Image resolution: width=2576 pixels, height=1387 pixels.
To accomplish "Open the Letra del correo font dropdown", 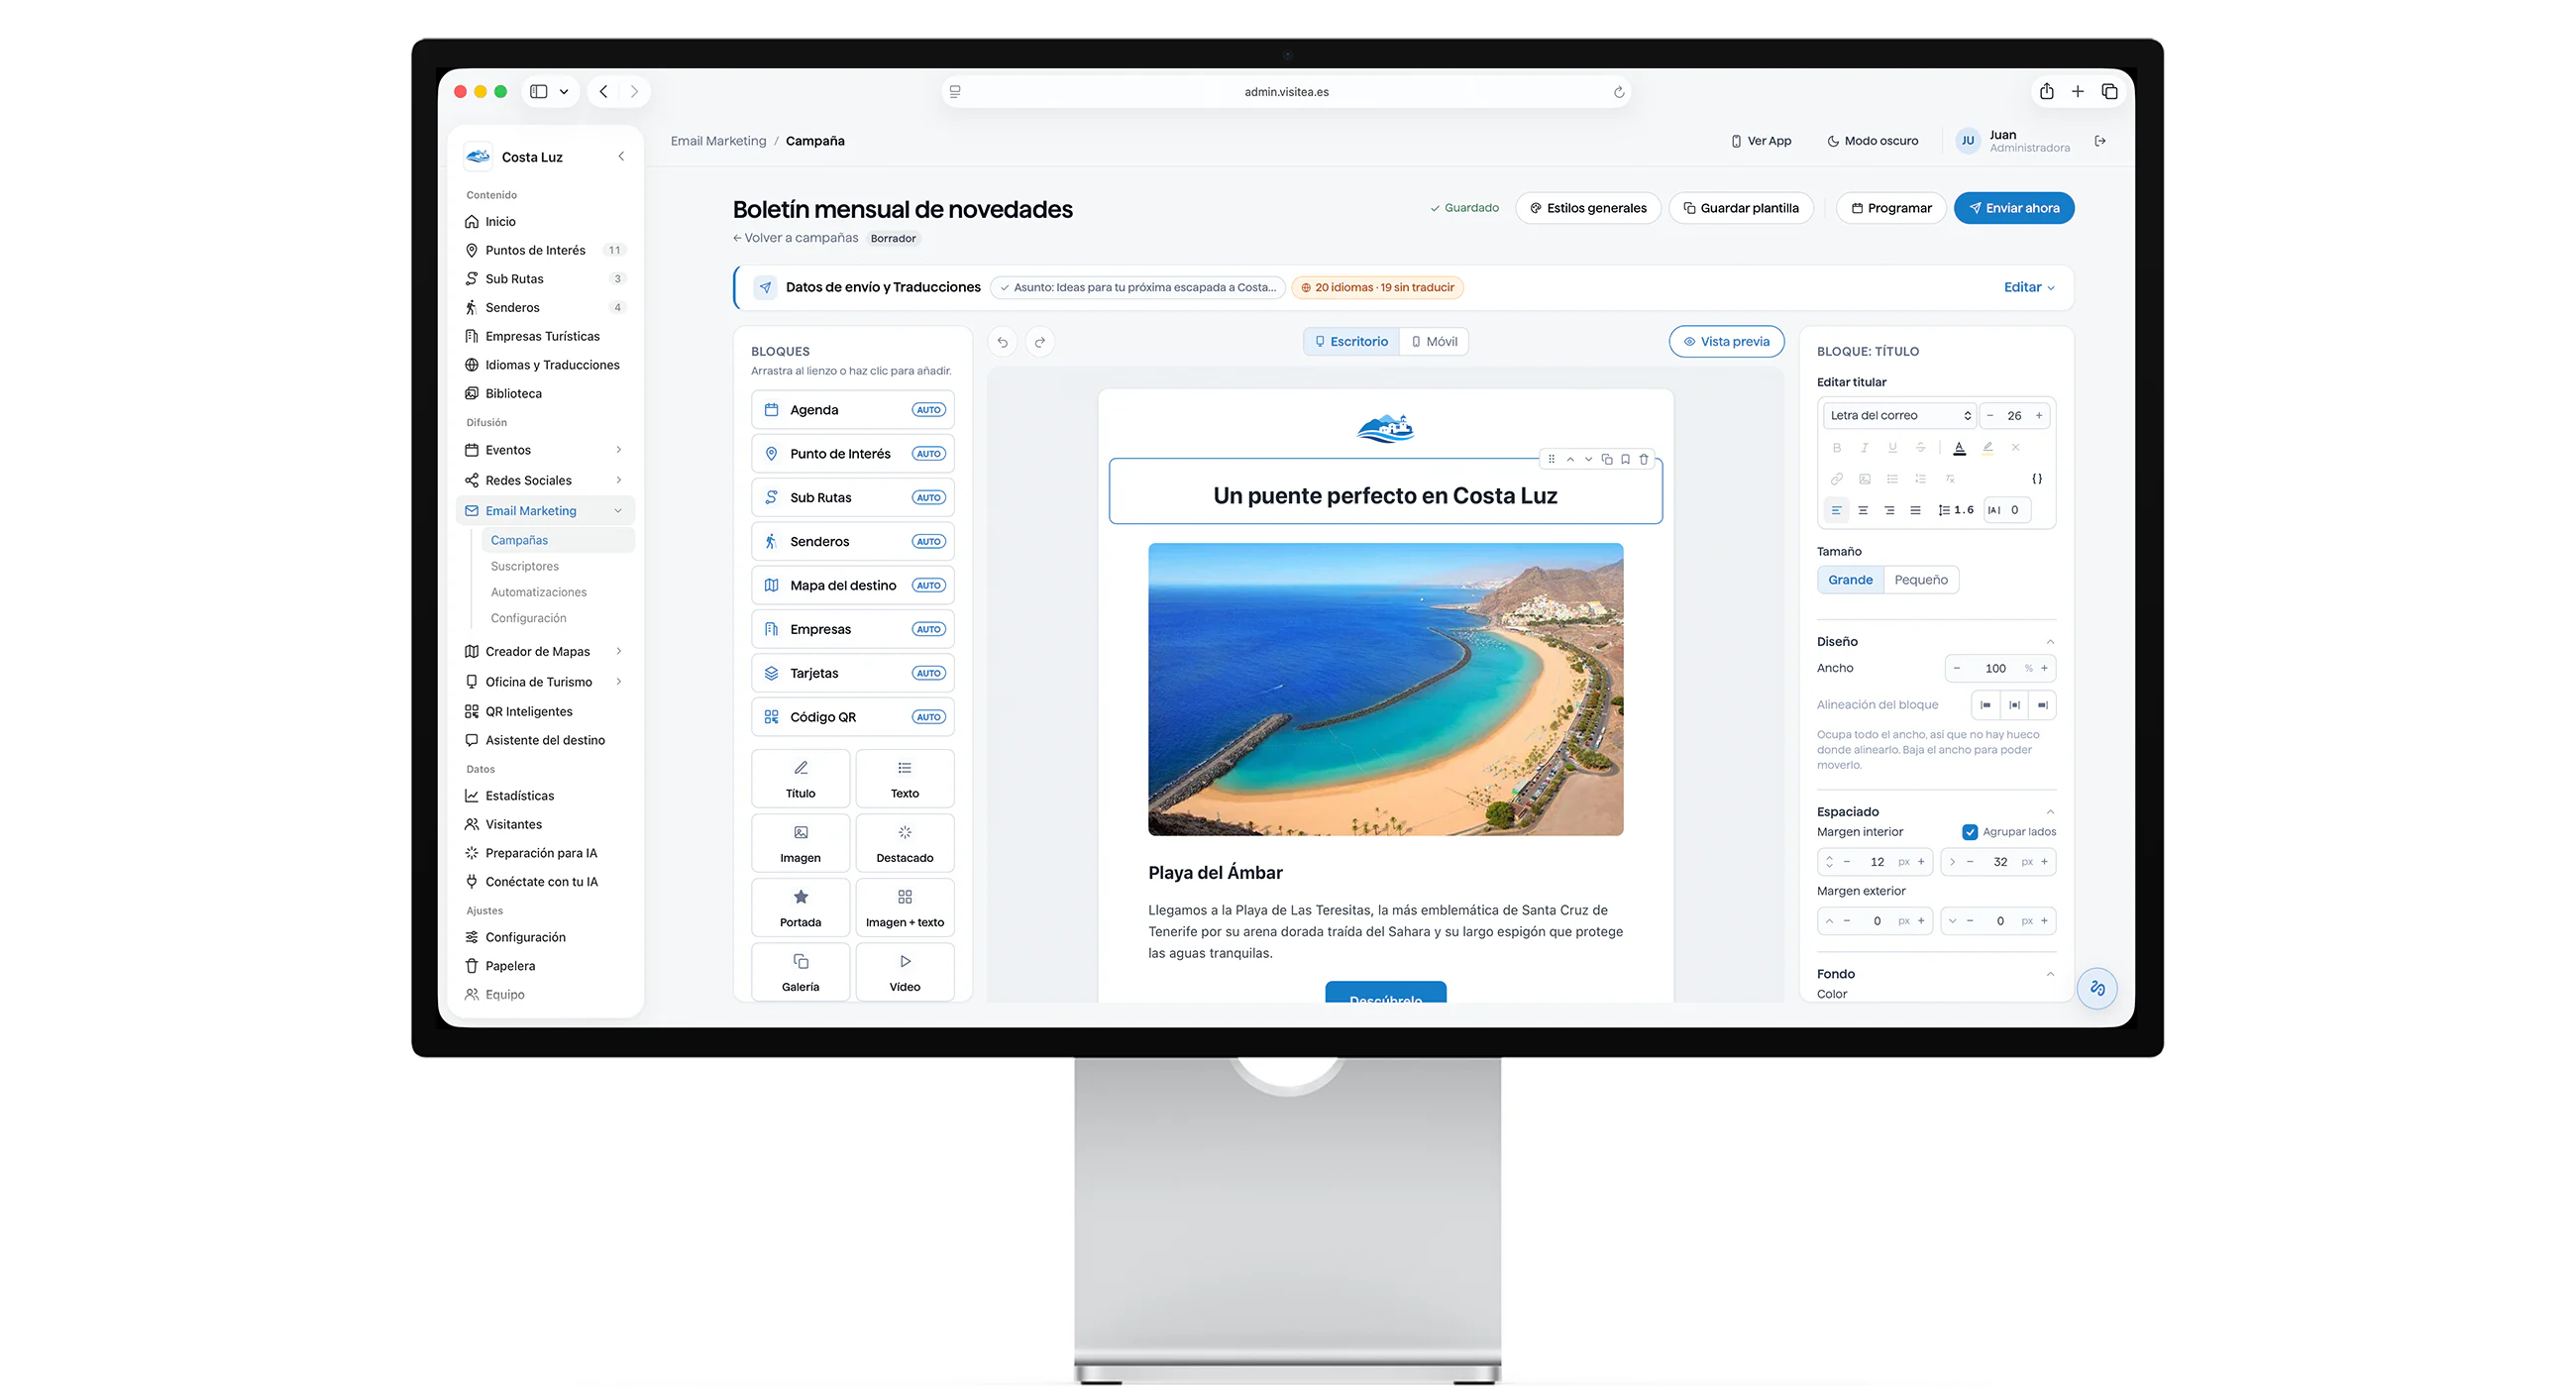I will click(1898, 415).
